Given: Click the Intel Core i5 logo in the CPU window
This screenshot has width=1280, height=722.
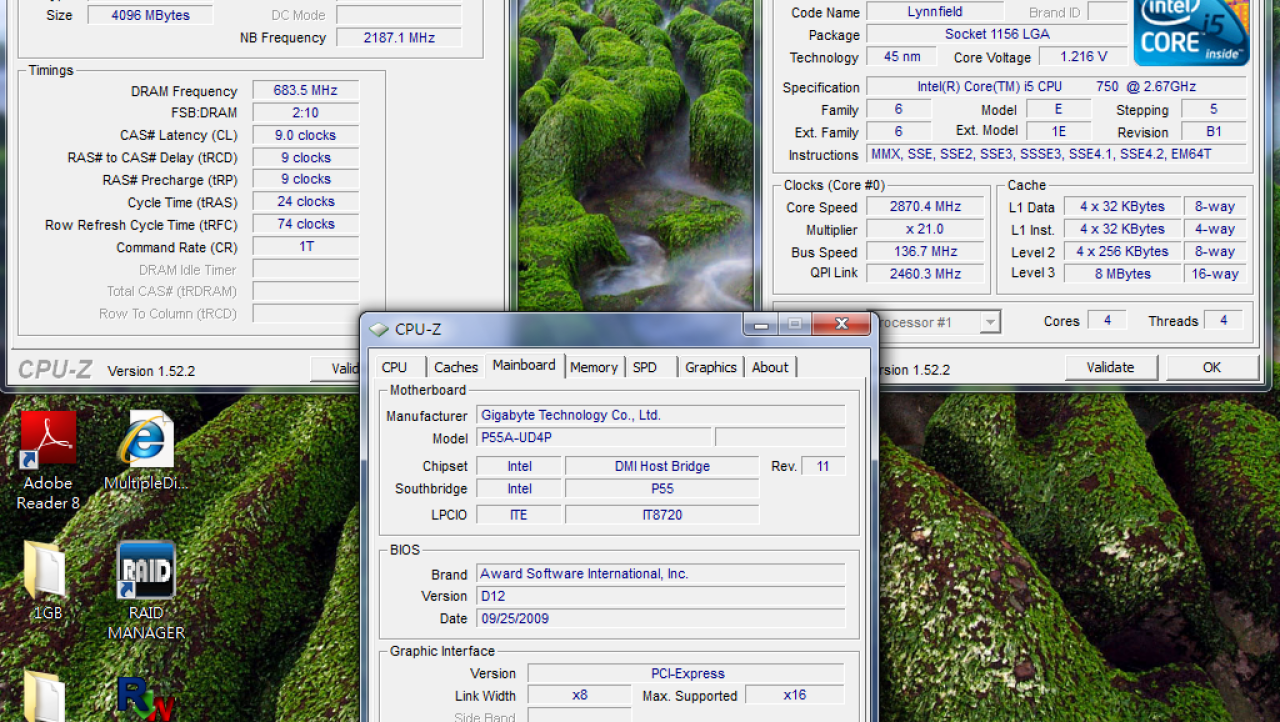Looking at the screenshot, I should (1191, 32).
